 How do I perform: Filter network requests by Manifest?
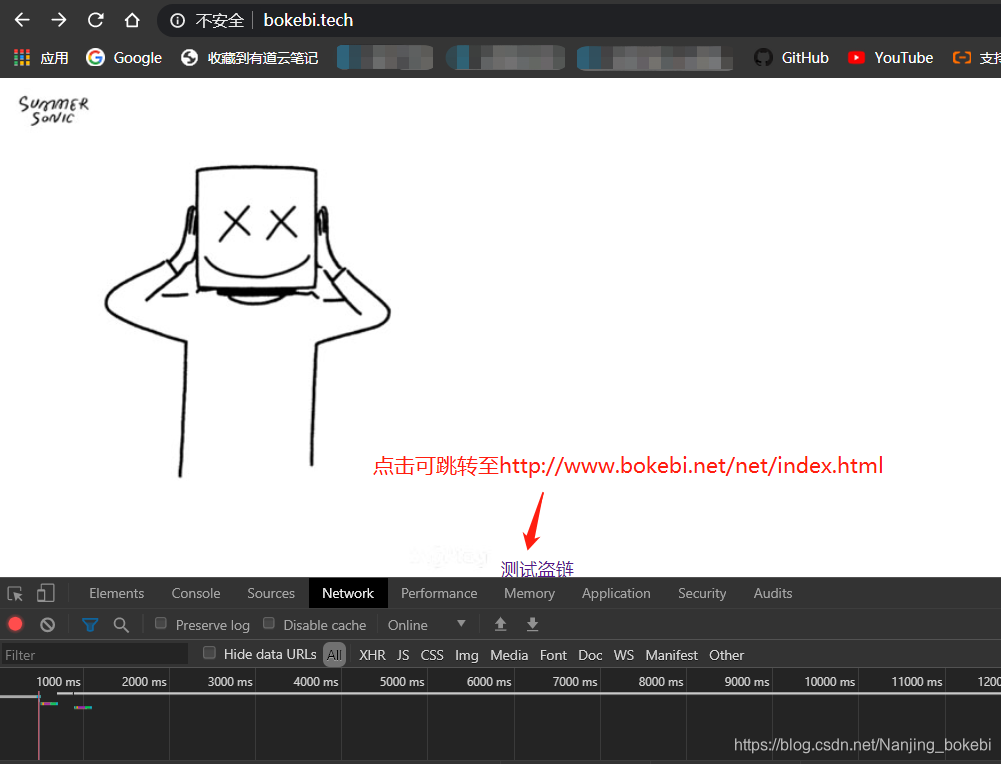pos(672,655)
